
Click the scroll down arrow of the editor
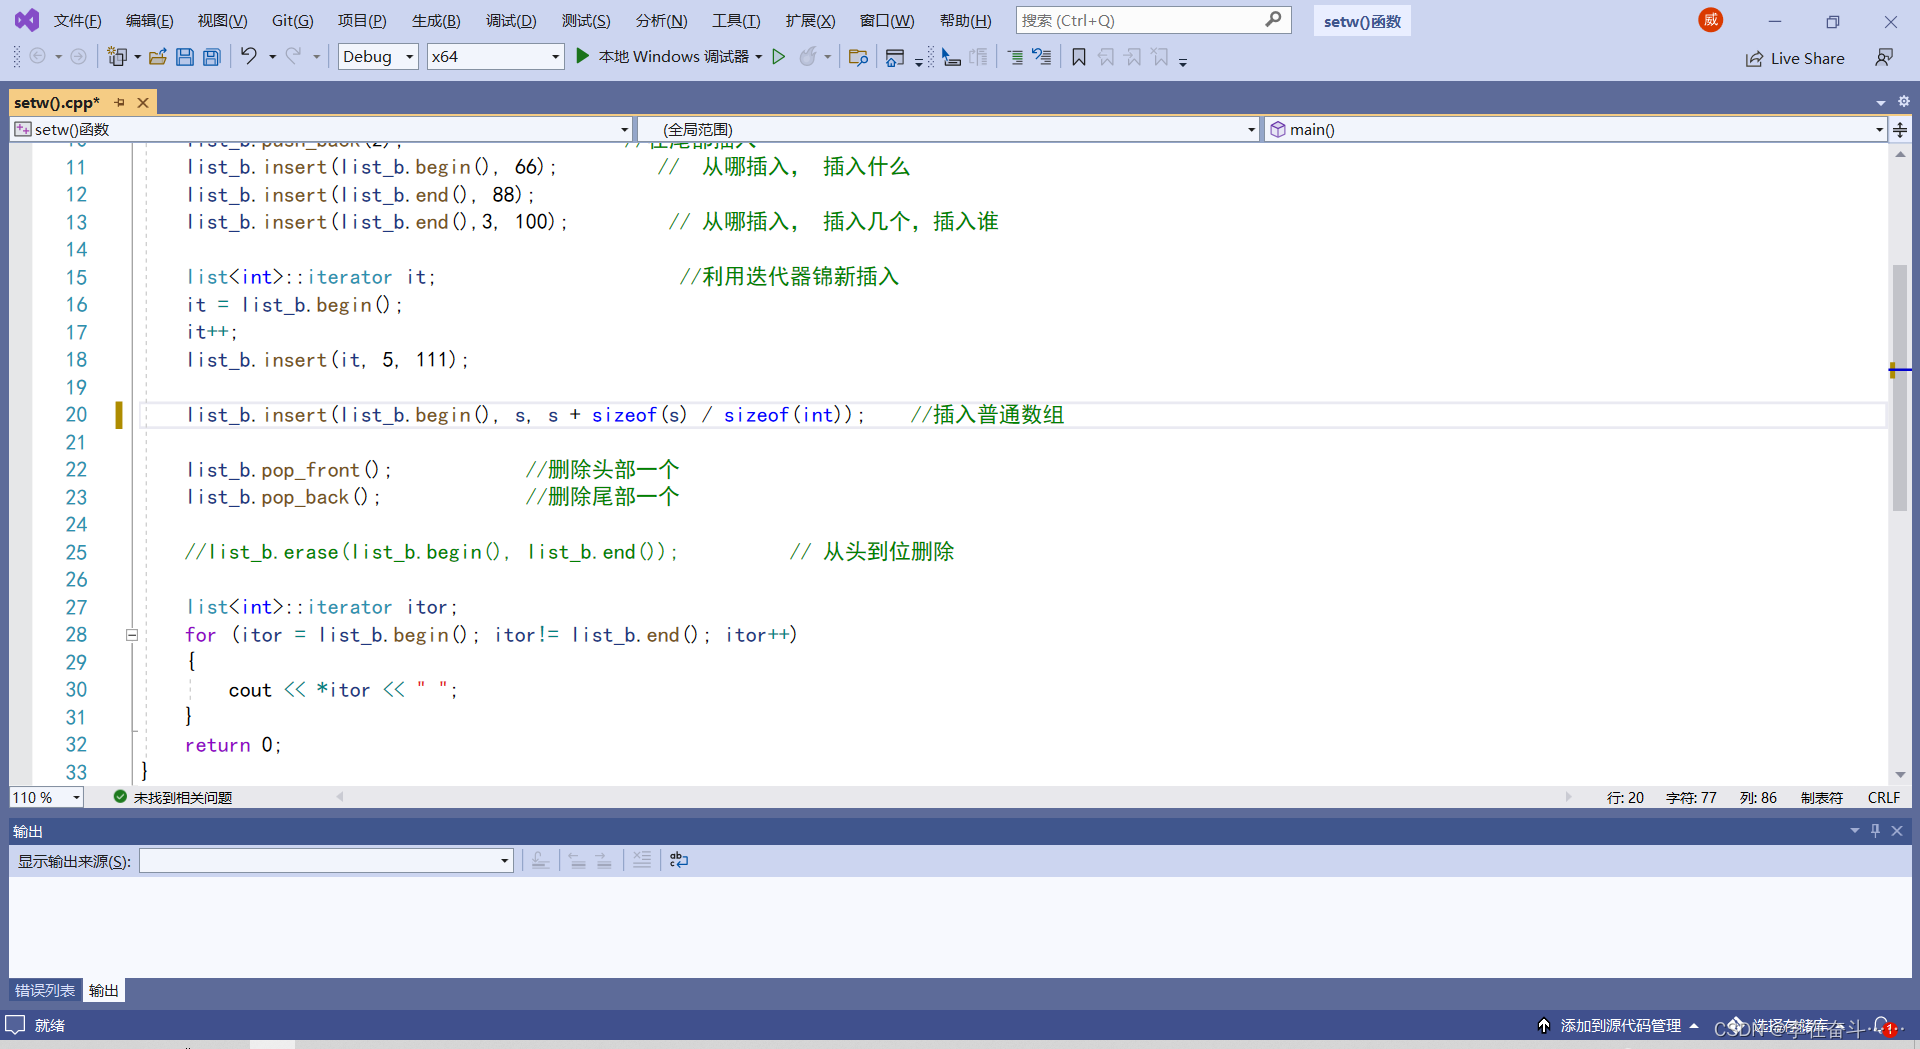coord(1900,775)
